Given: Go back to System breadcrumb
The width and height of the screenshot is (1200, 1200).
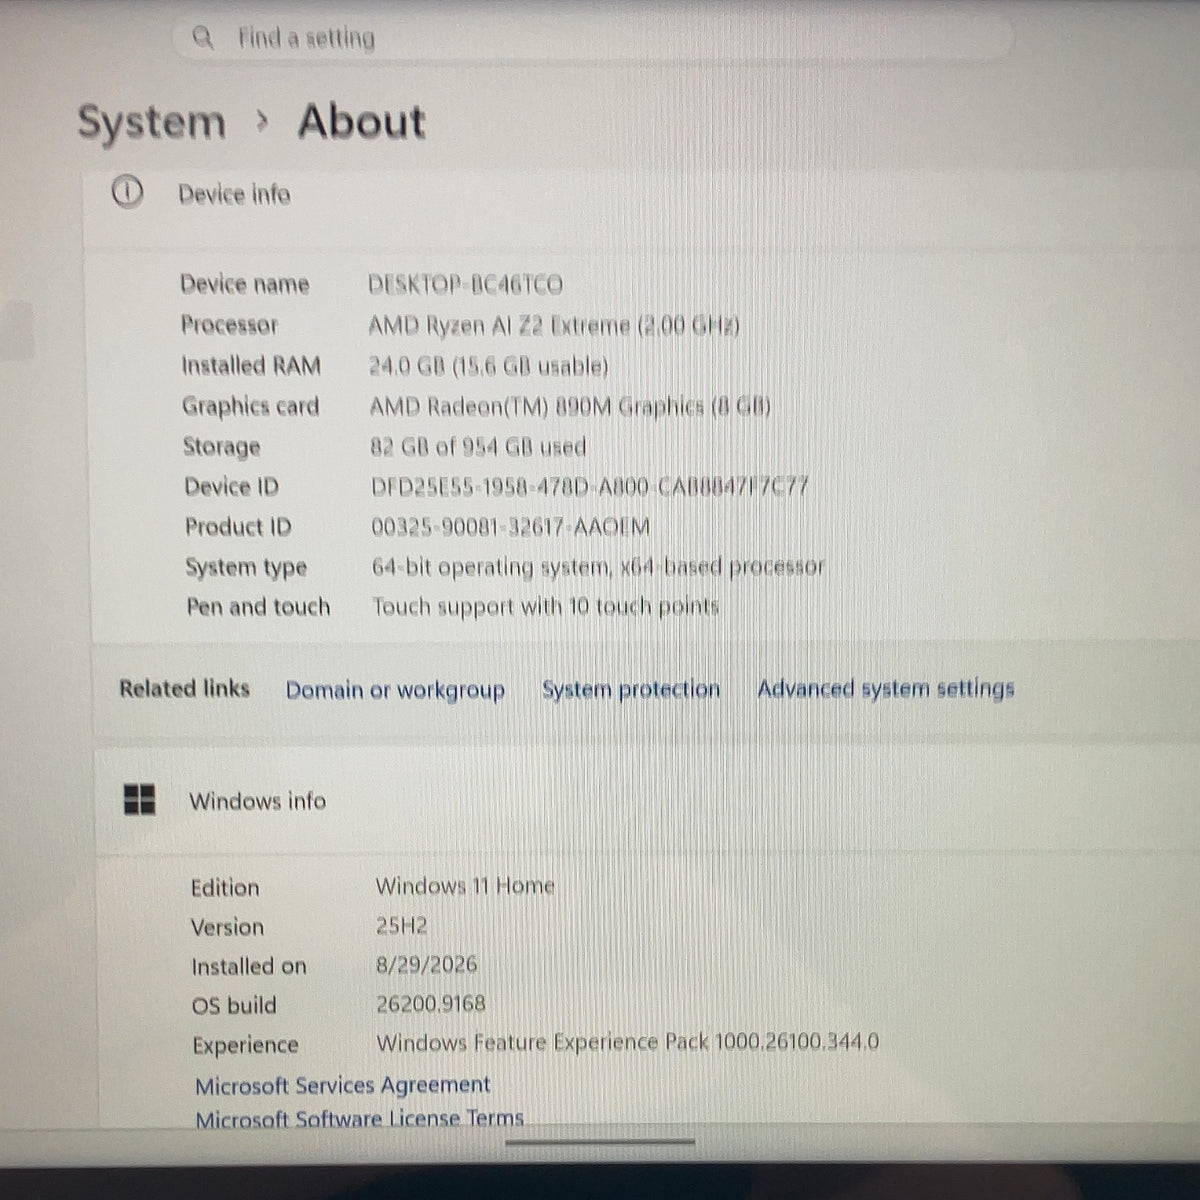Looking at the screenshot, I should click(x=152, y=124).
